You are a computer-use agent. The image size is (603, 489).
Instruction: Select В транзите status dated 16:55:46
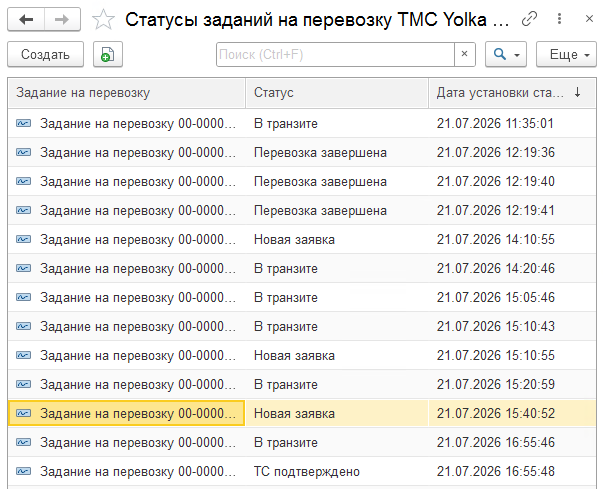click(286, 442)
